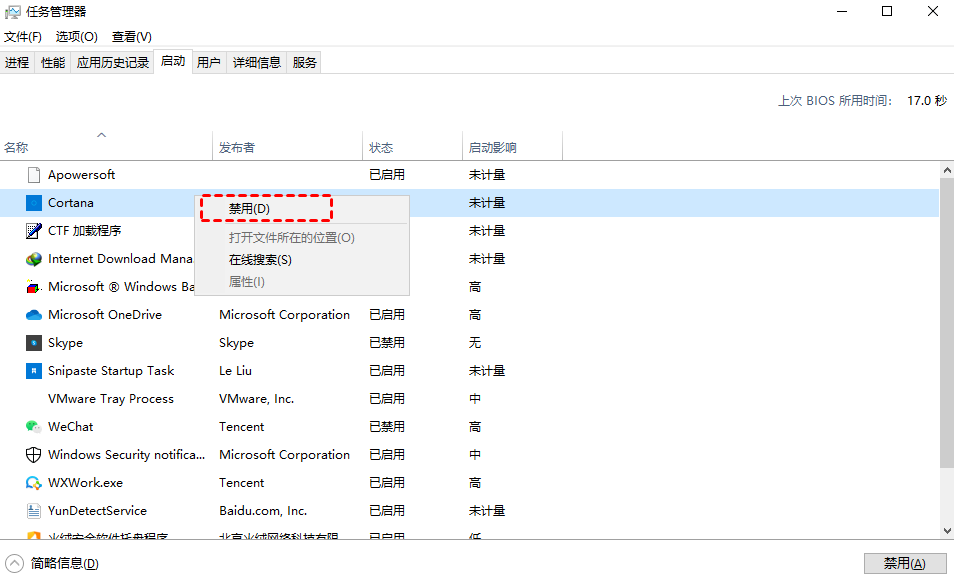Image resolution: width=954 pixels, height=576 pixels.
Task: Click the Snipaste Startup Task icon
Action: pos(33,370)
